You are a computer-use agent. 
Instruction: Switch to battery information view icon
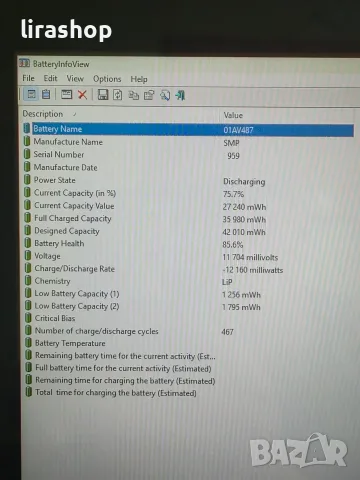tap(32, 94)
